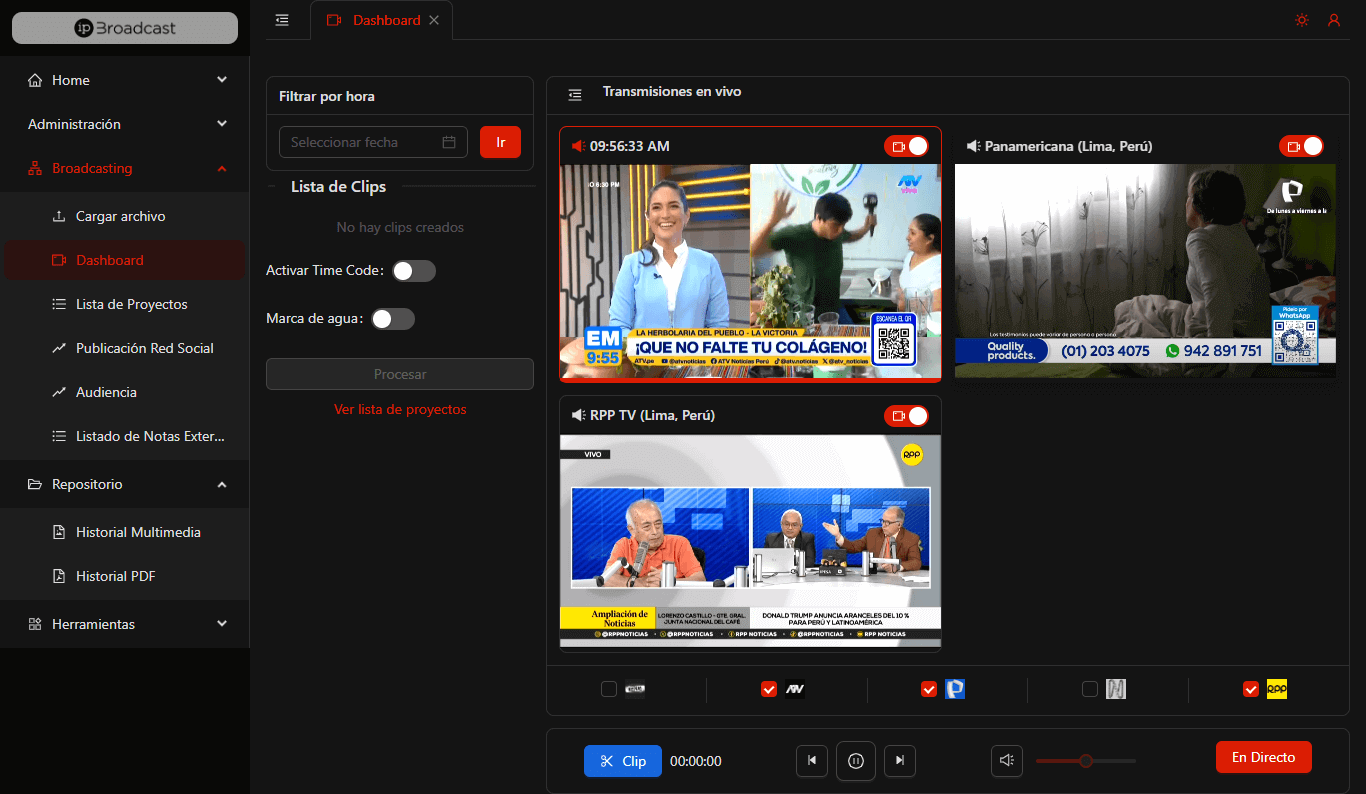The width and height of the screenshot is (1366, 794).
Task: Click the volume slider handle
Action: [1086, 761]
